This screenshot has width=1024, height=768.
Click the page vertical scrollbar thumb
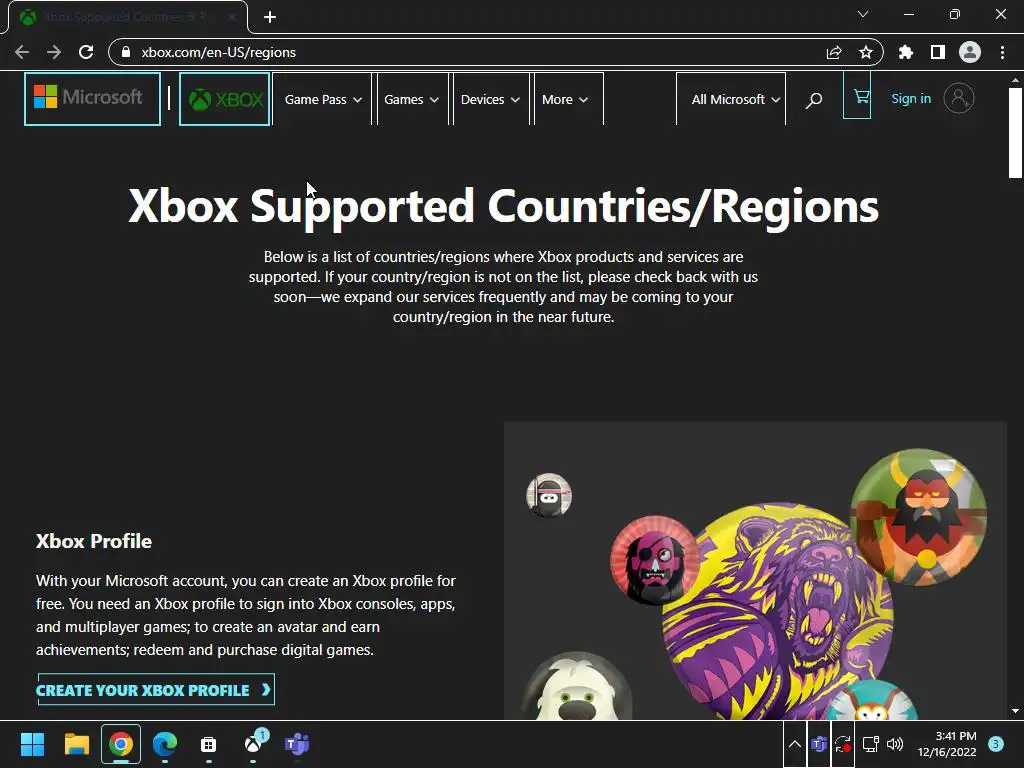(x=1015, y=133)
